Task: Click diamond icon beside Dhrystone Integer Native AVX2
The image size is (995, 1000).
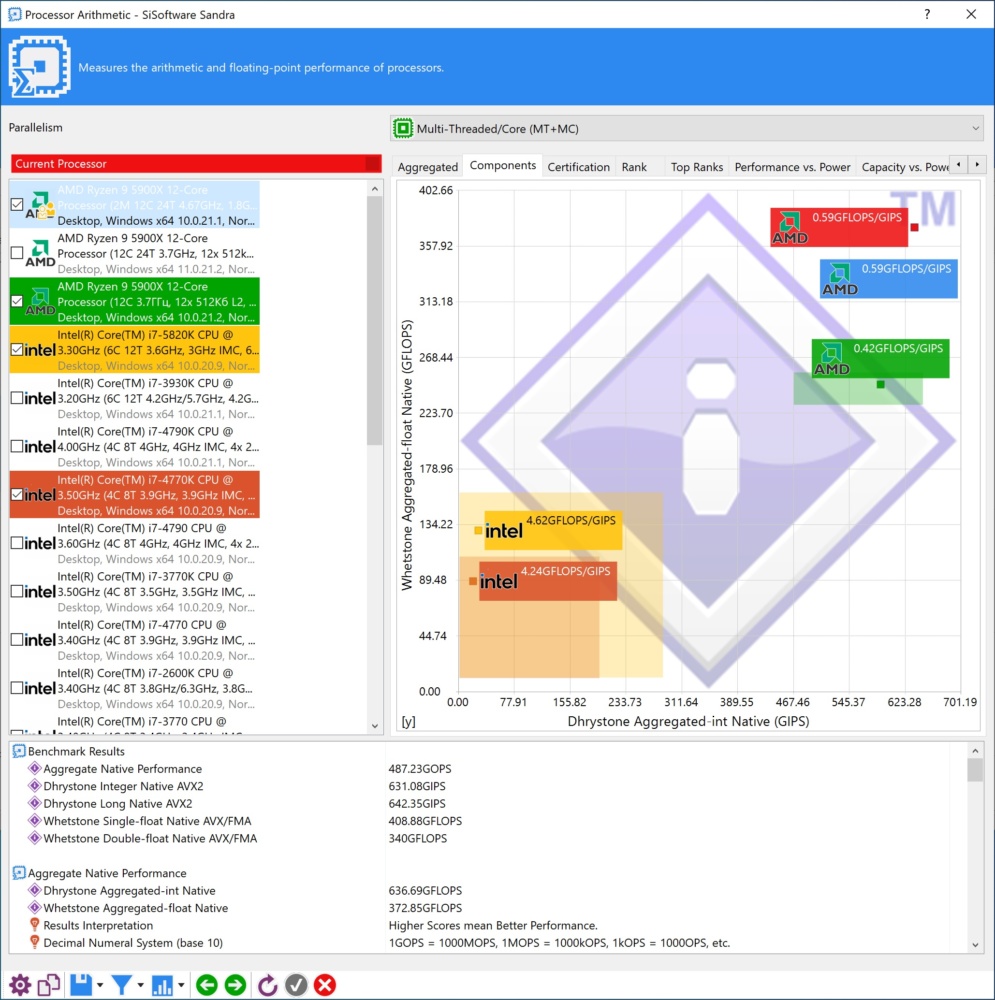Action: point(34,786)
